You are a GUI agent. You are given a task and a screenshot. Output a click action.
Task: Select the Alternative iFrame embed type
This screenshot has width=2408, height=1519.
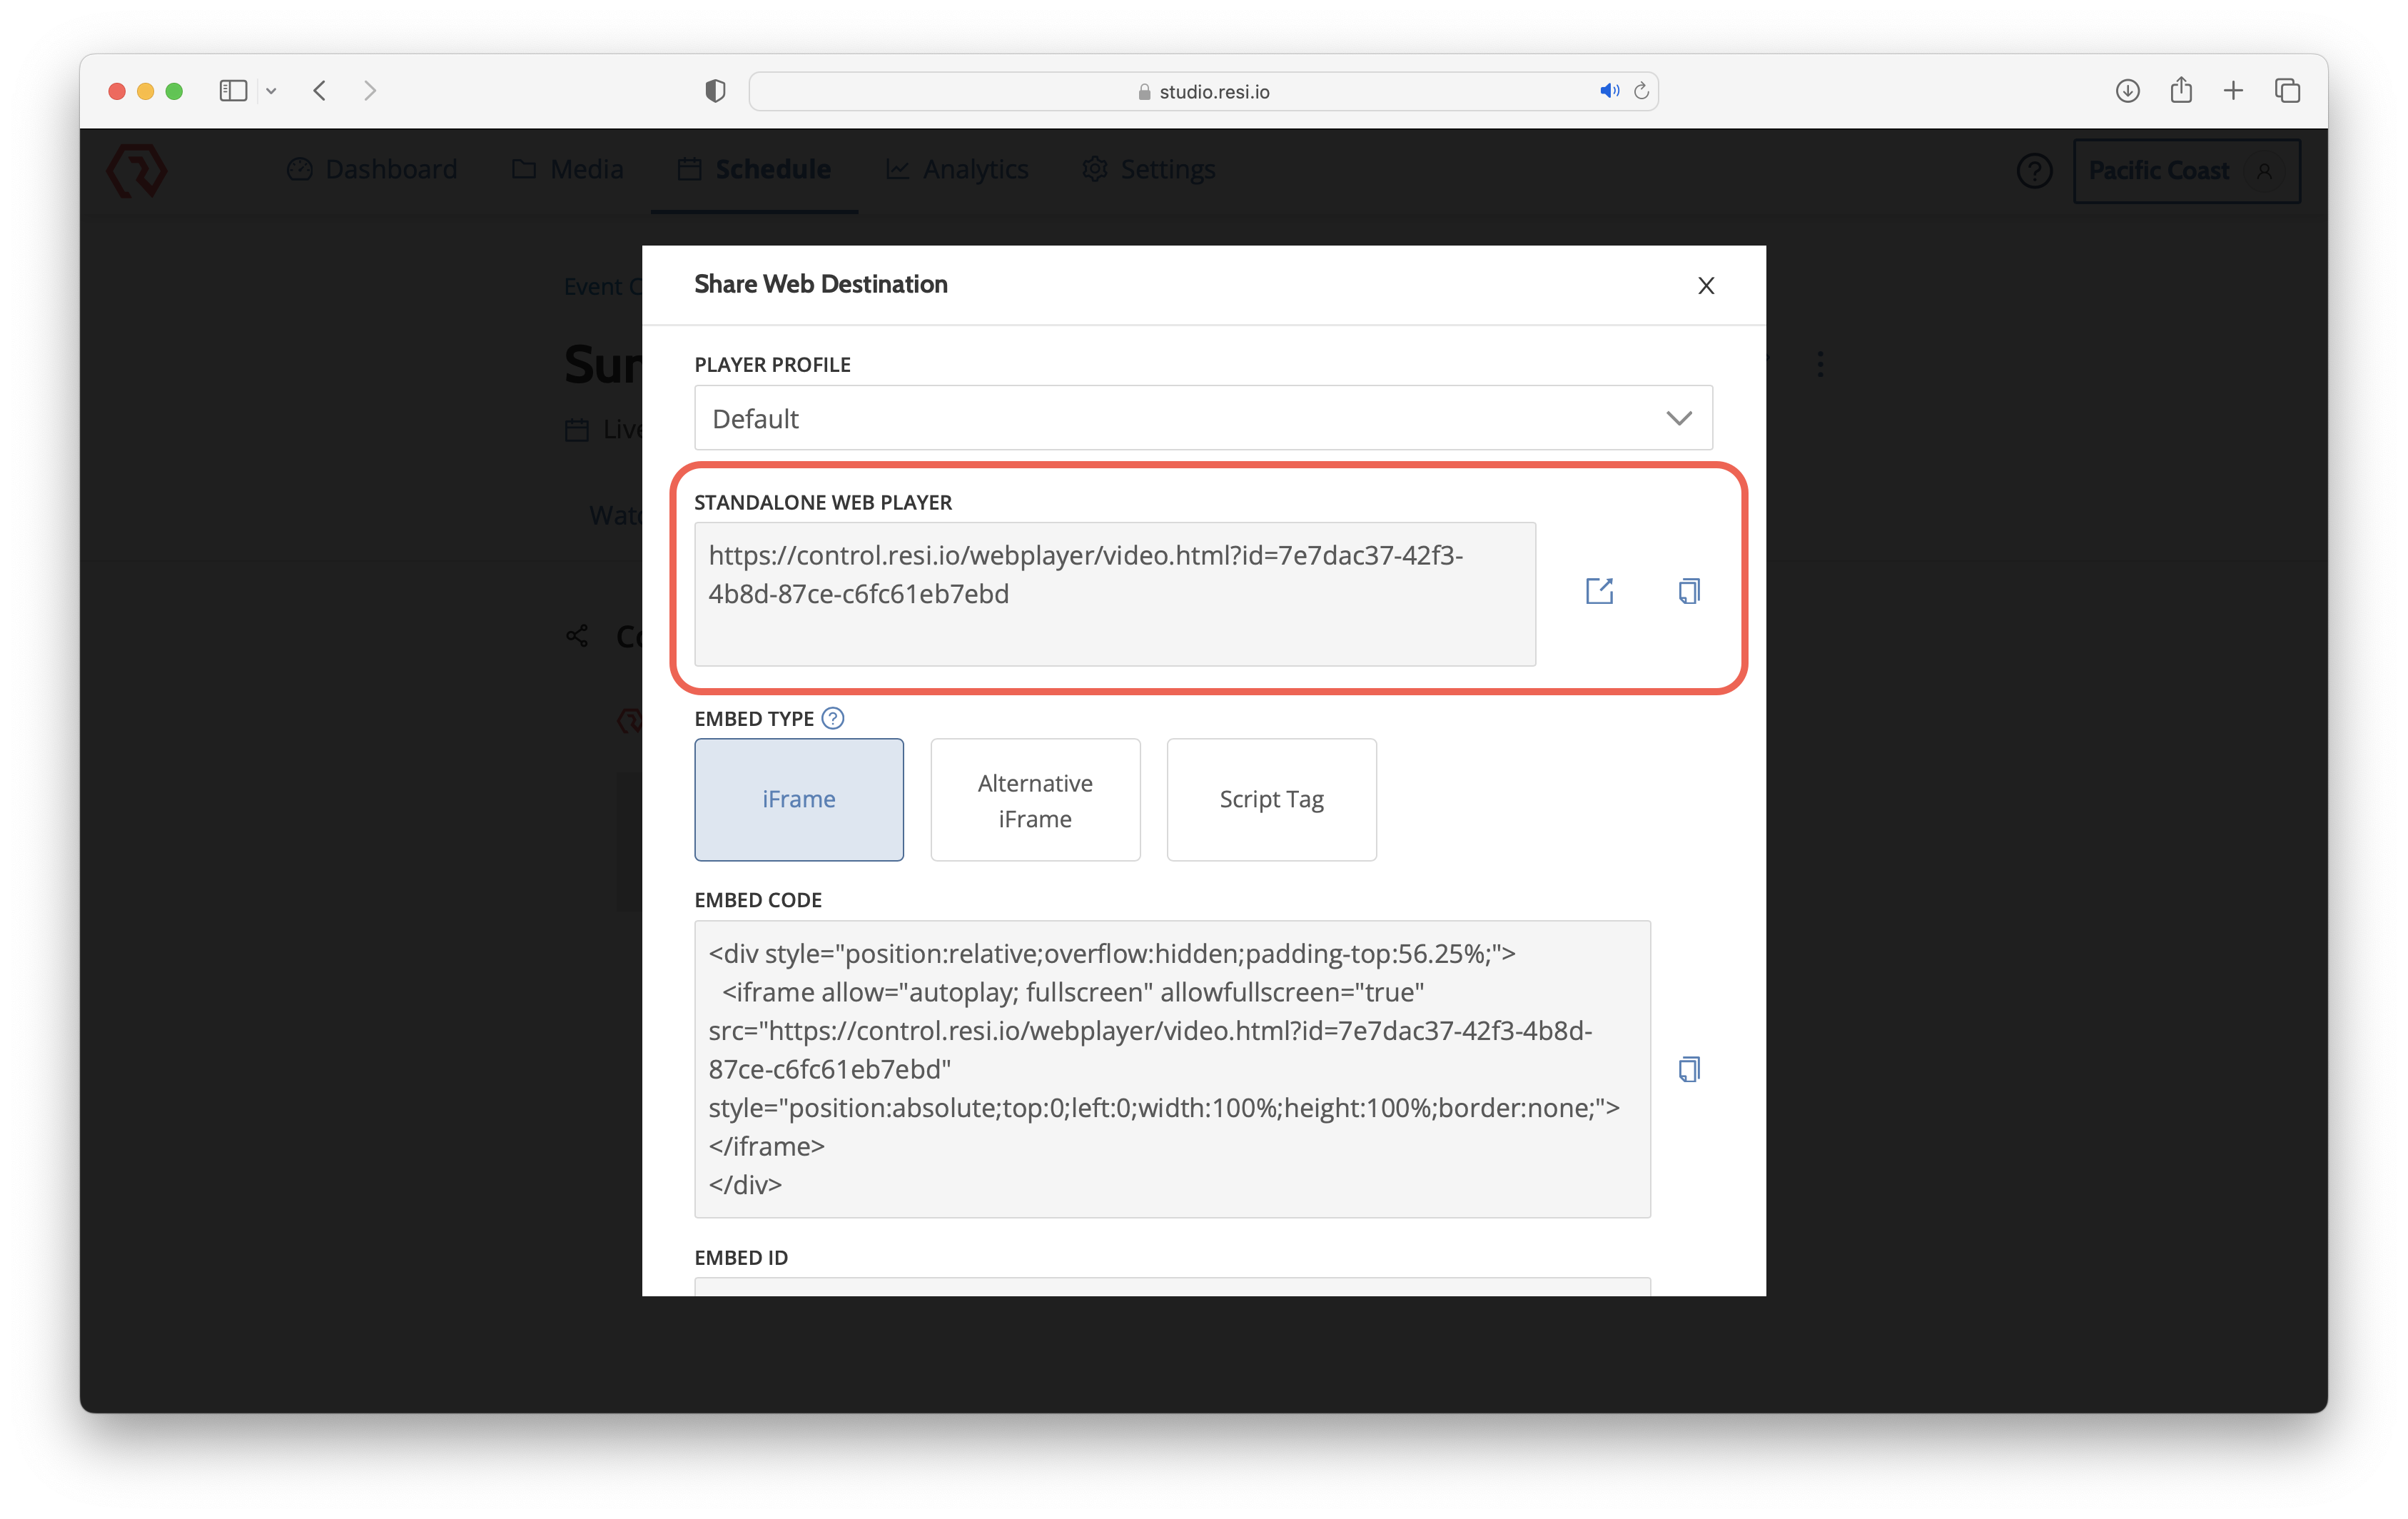pyautogui.click(x=1035, y=799)
